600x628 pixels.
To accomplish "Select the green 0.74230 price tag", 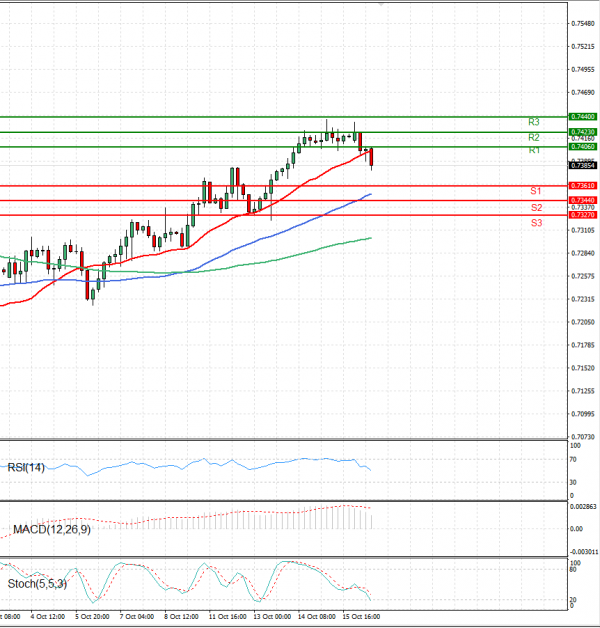I will pos(583,132).
